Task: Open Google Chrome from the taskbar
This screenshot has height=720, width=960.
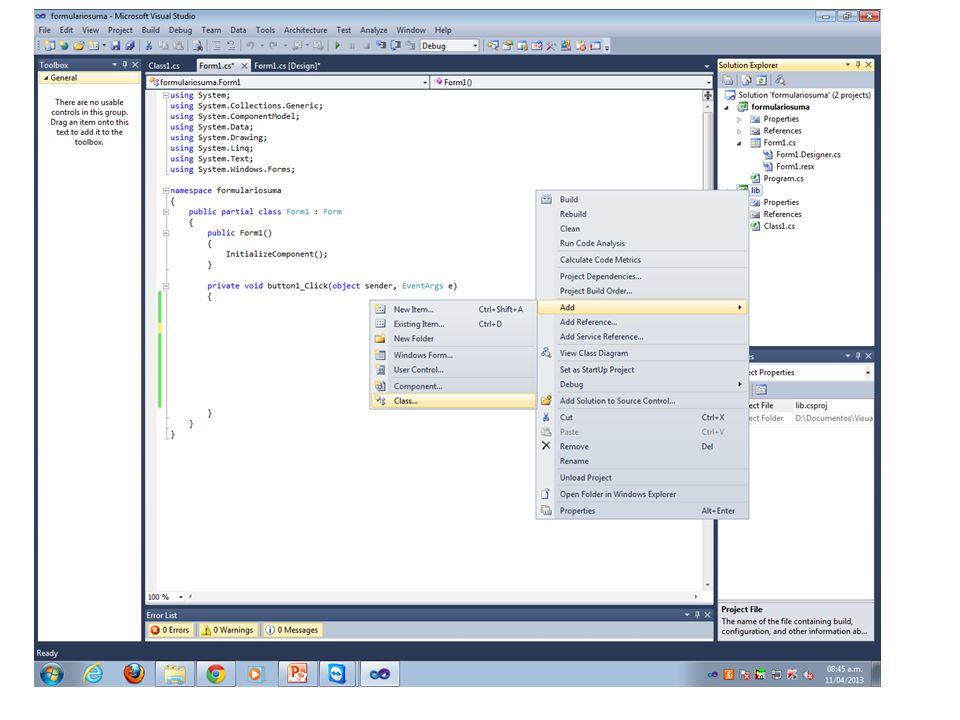Action: tap(215, 674)
